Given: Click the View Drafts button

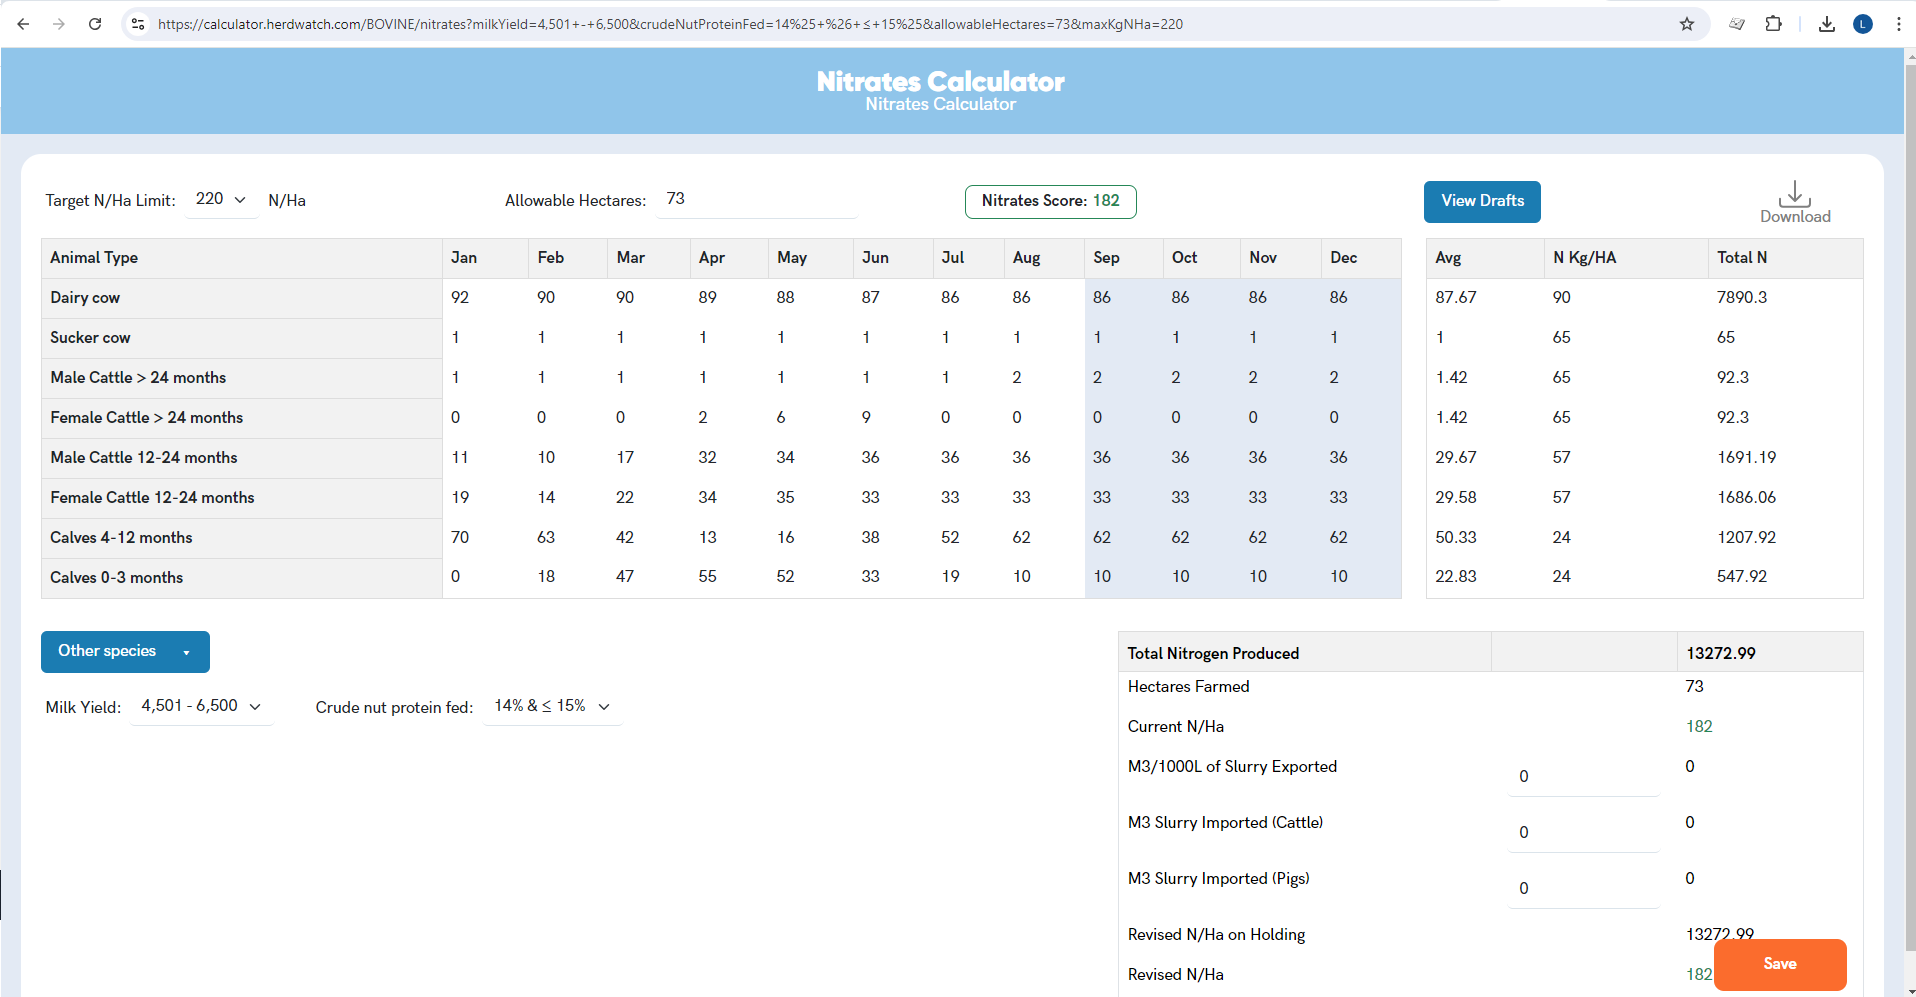Looking at the screenshot, I should 1482,202.
